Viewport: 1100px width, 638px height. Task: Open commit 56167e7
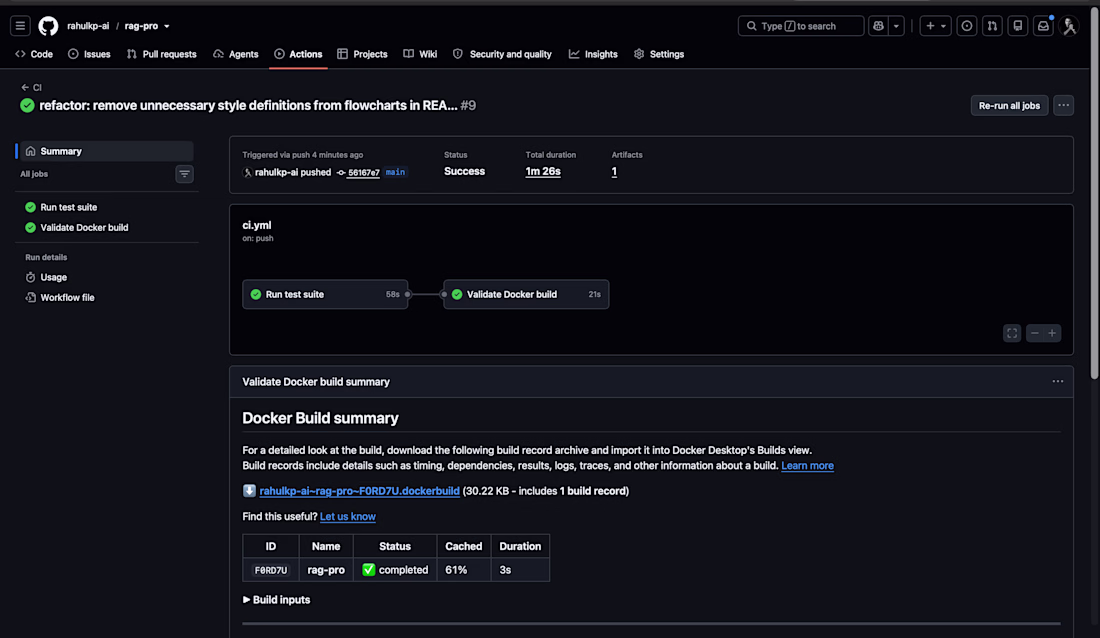(x=363, y=173)
